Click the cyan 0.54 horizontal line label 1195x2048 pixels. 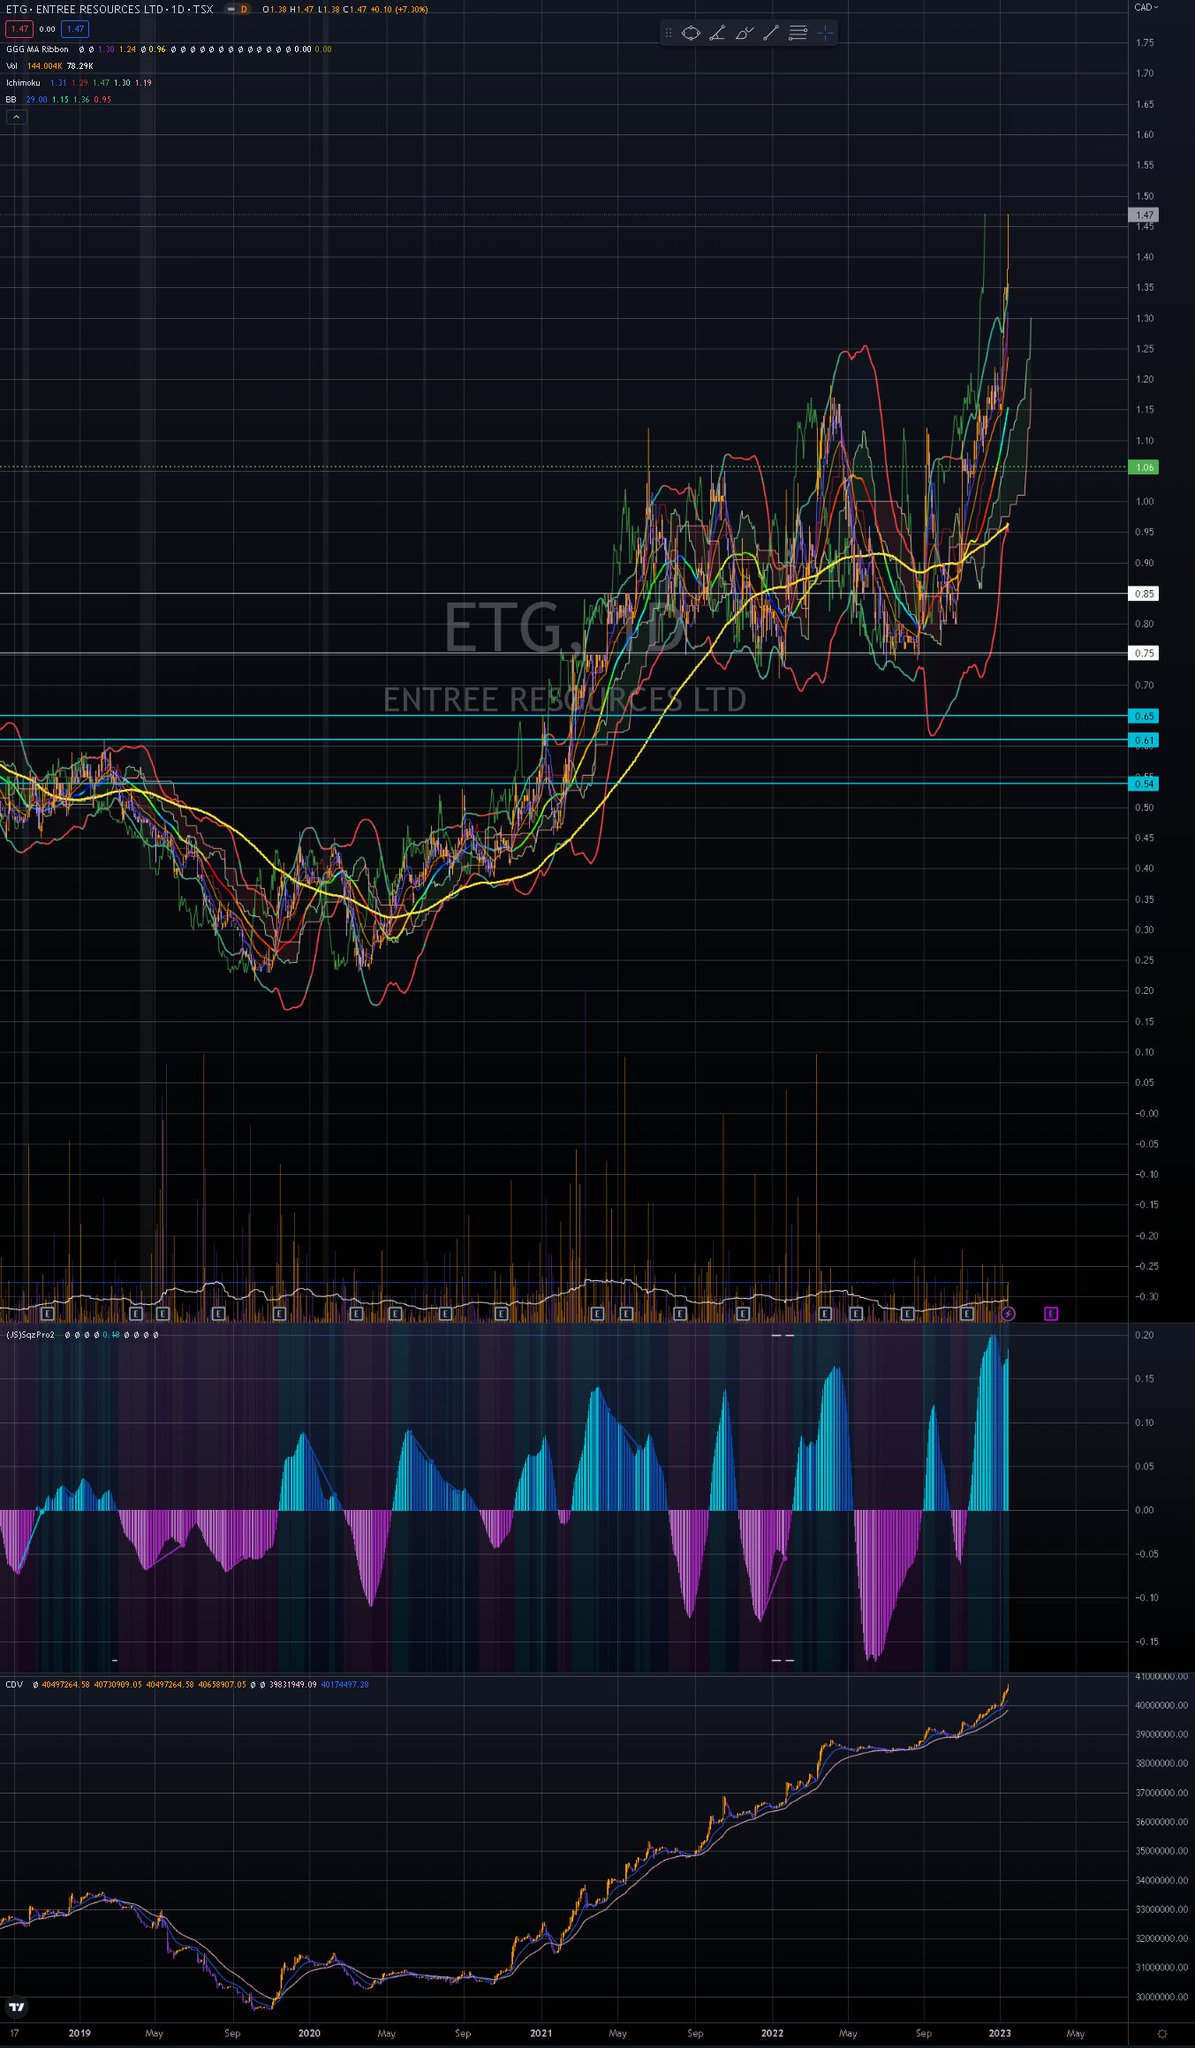1144,784
